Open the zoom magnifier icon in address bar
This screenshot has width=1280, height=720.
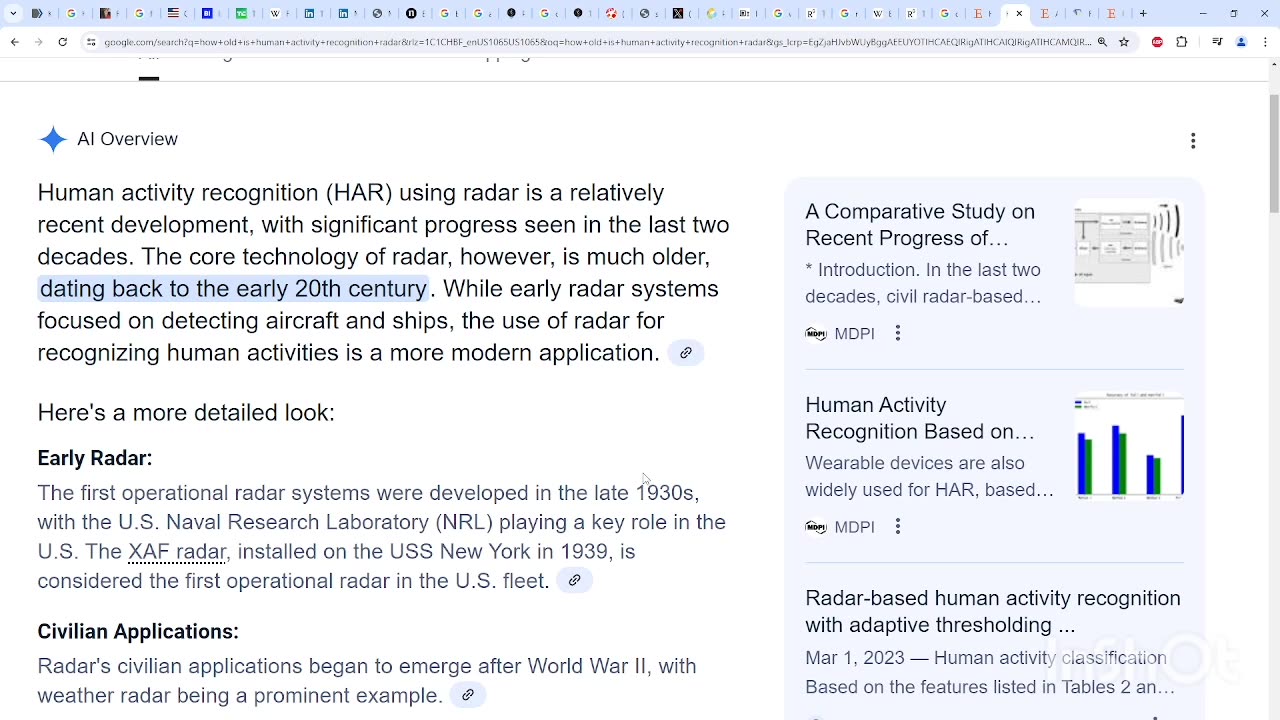(1102, 42)
